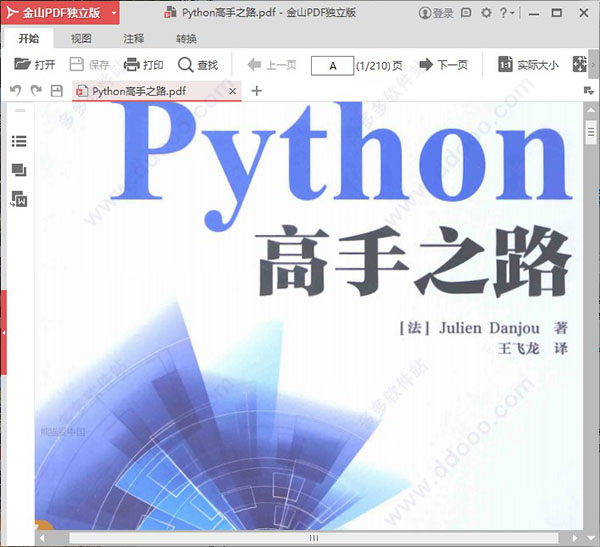This screenshot has width=600, height=547.
Task: Click the redo arrow icon
Action: tap(36, 91)
